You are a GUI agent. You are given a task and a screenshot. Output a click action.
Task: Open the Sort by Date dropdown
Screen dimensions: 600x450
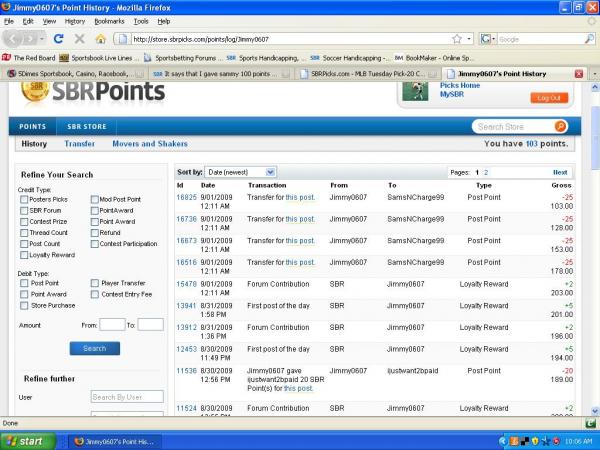(x=240, y=172)
